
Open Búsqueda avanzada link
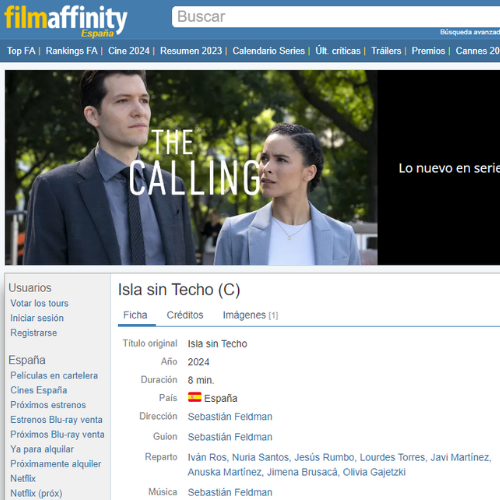tap(470, 32)
